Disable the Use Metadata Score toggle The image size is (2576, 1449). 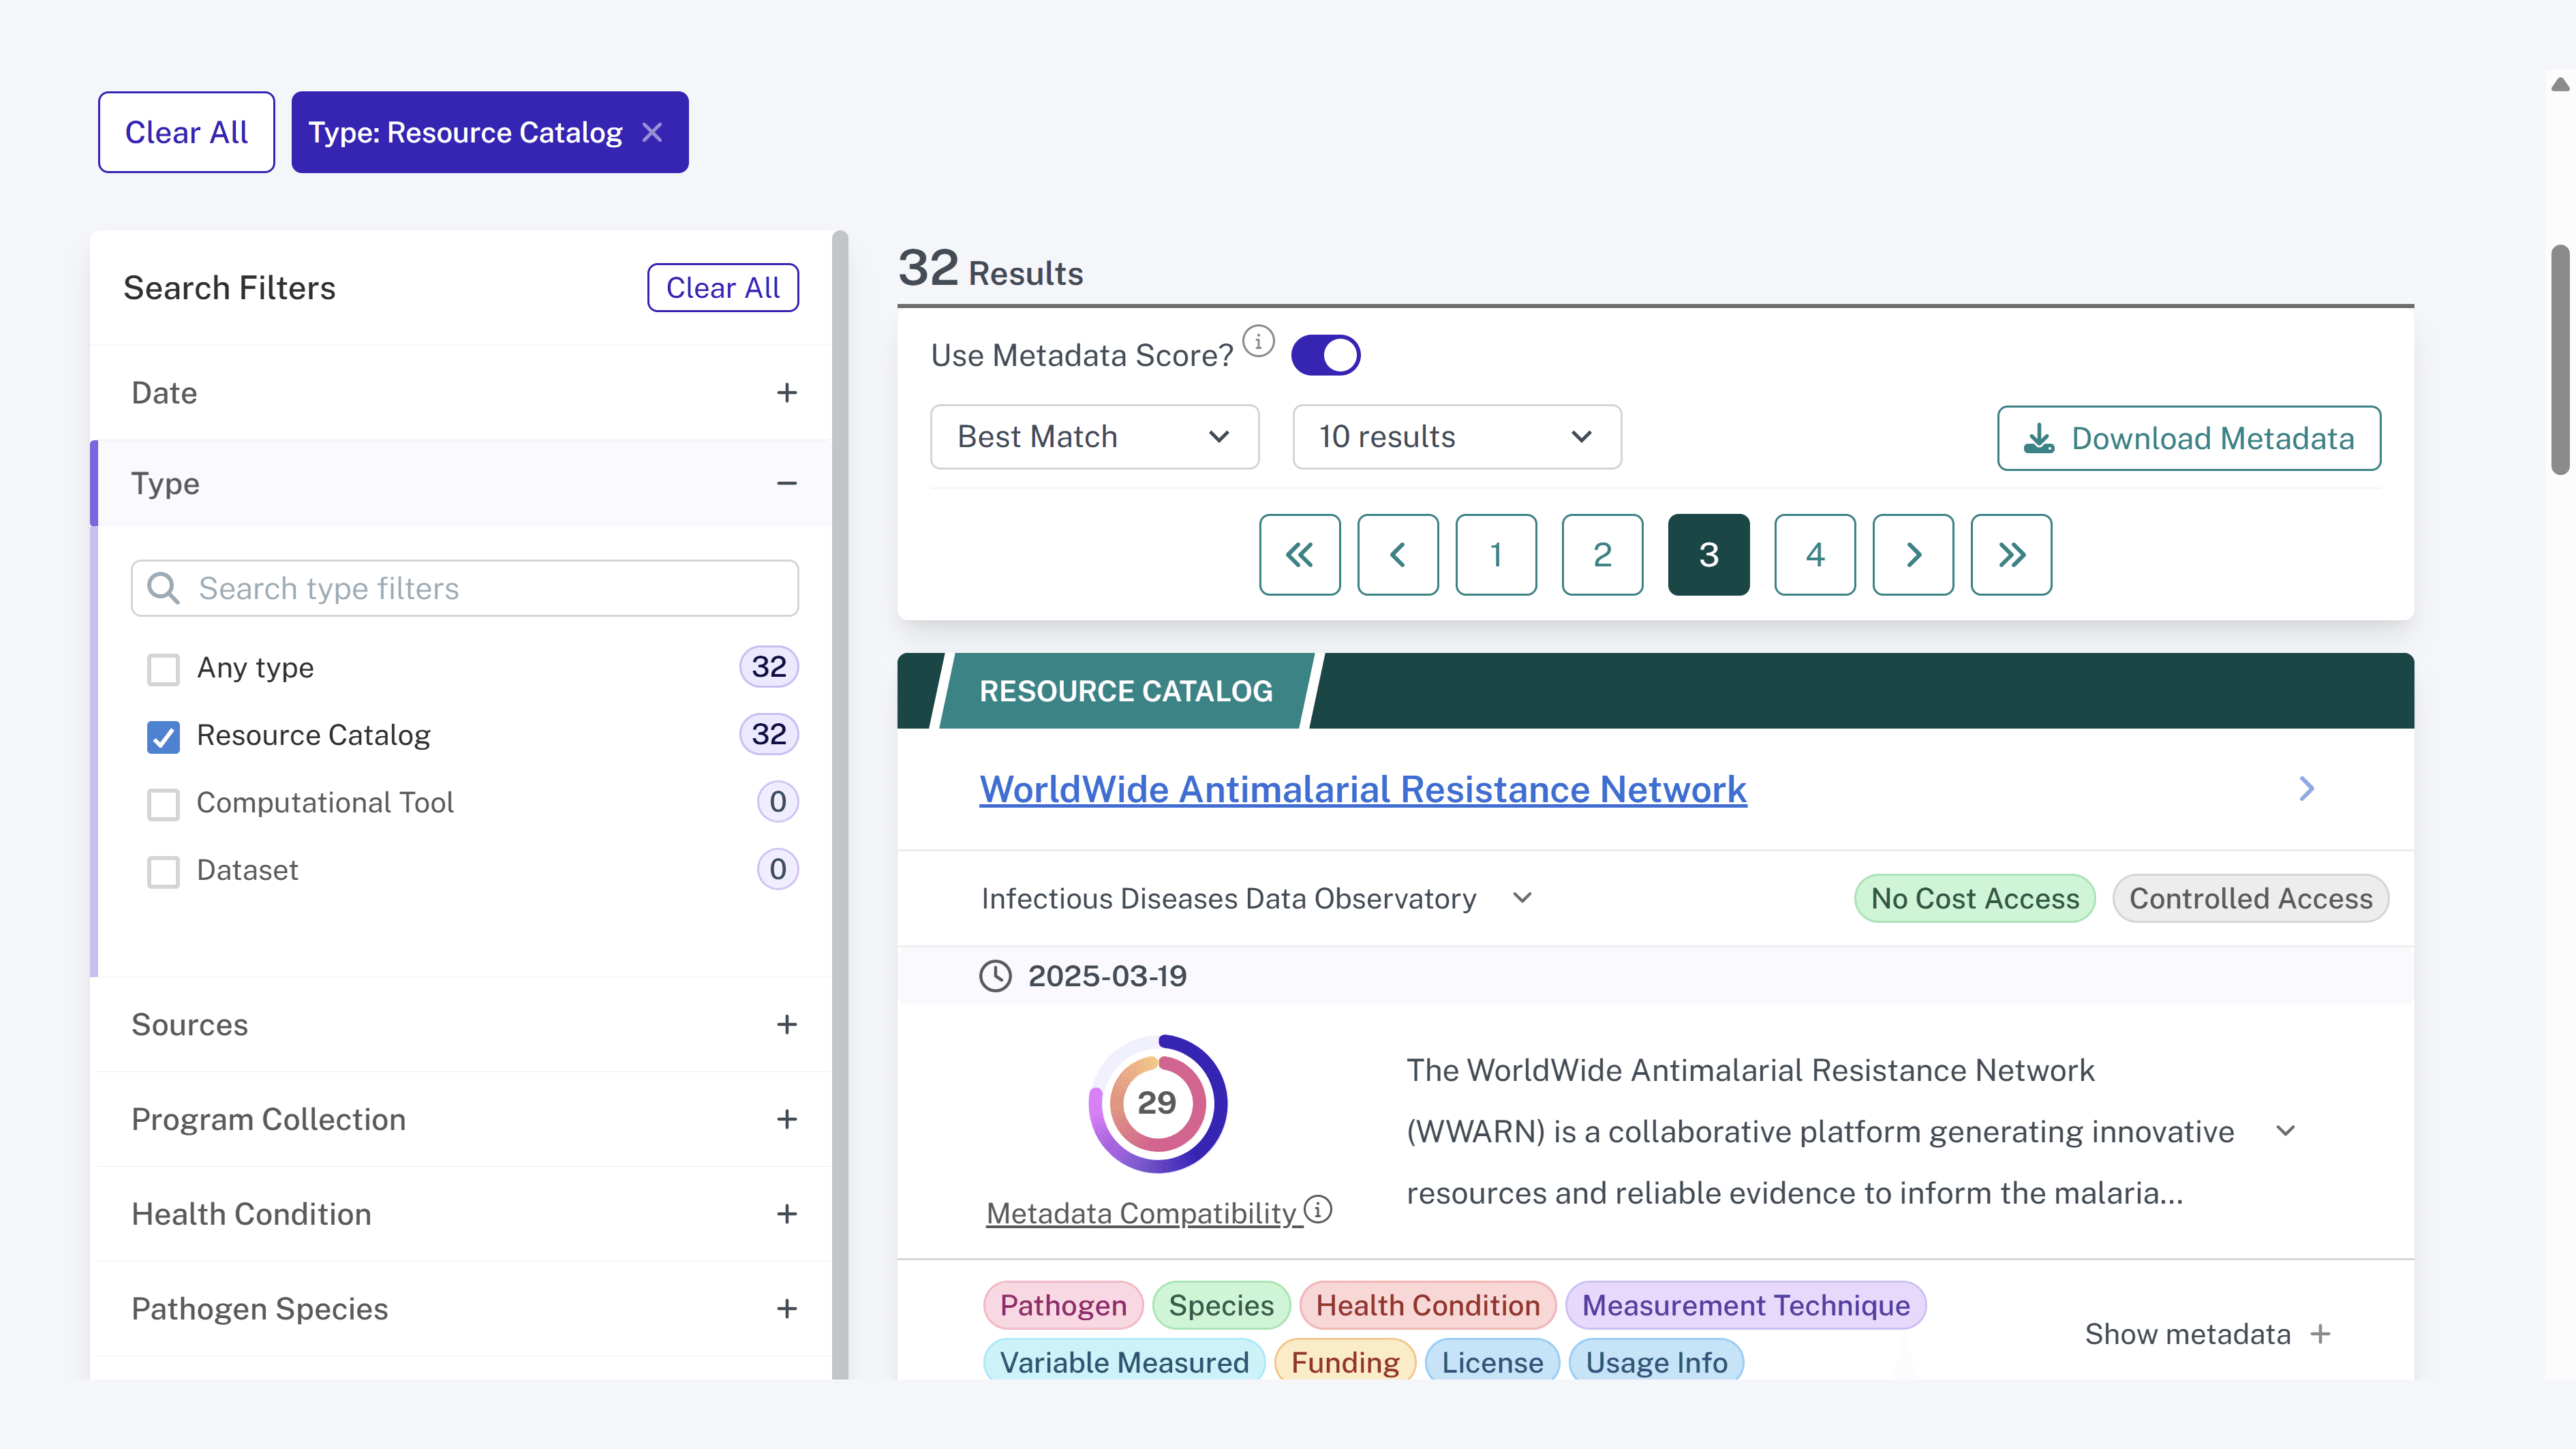click(1326, 354)
